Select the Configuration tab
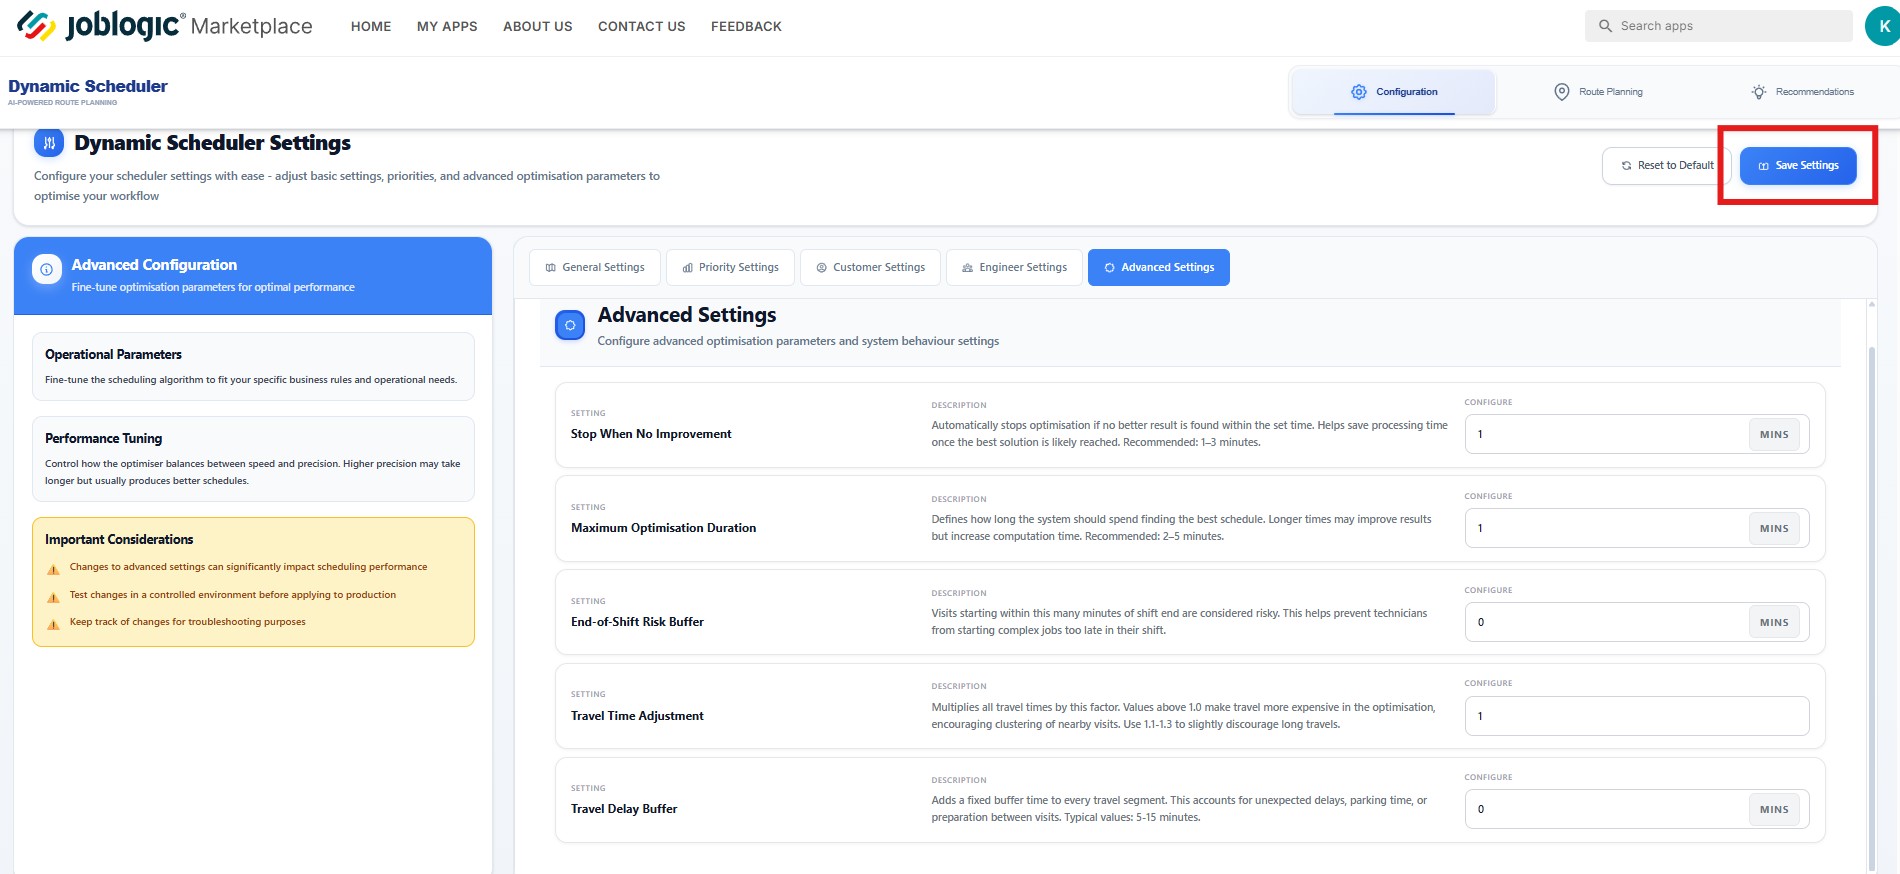This screenshot has width=1900, height=874. click(1394, 92)
